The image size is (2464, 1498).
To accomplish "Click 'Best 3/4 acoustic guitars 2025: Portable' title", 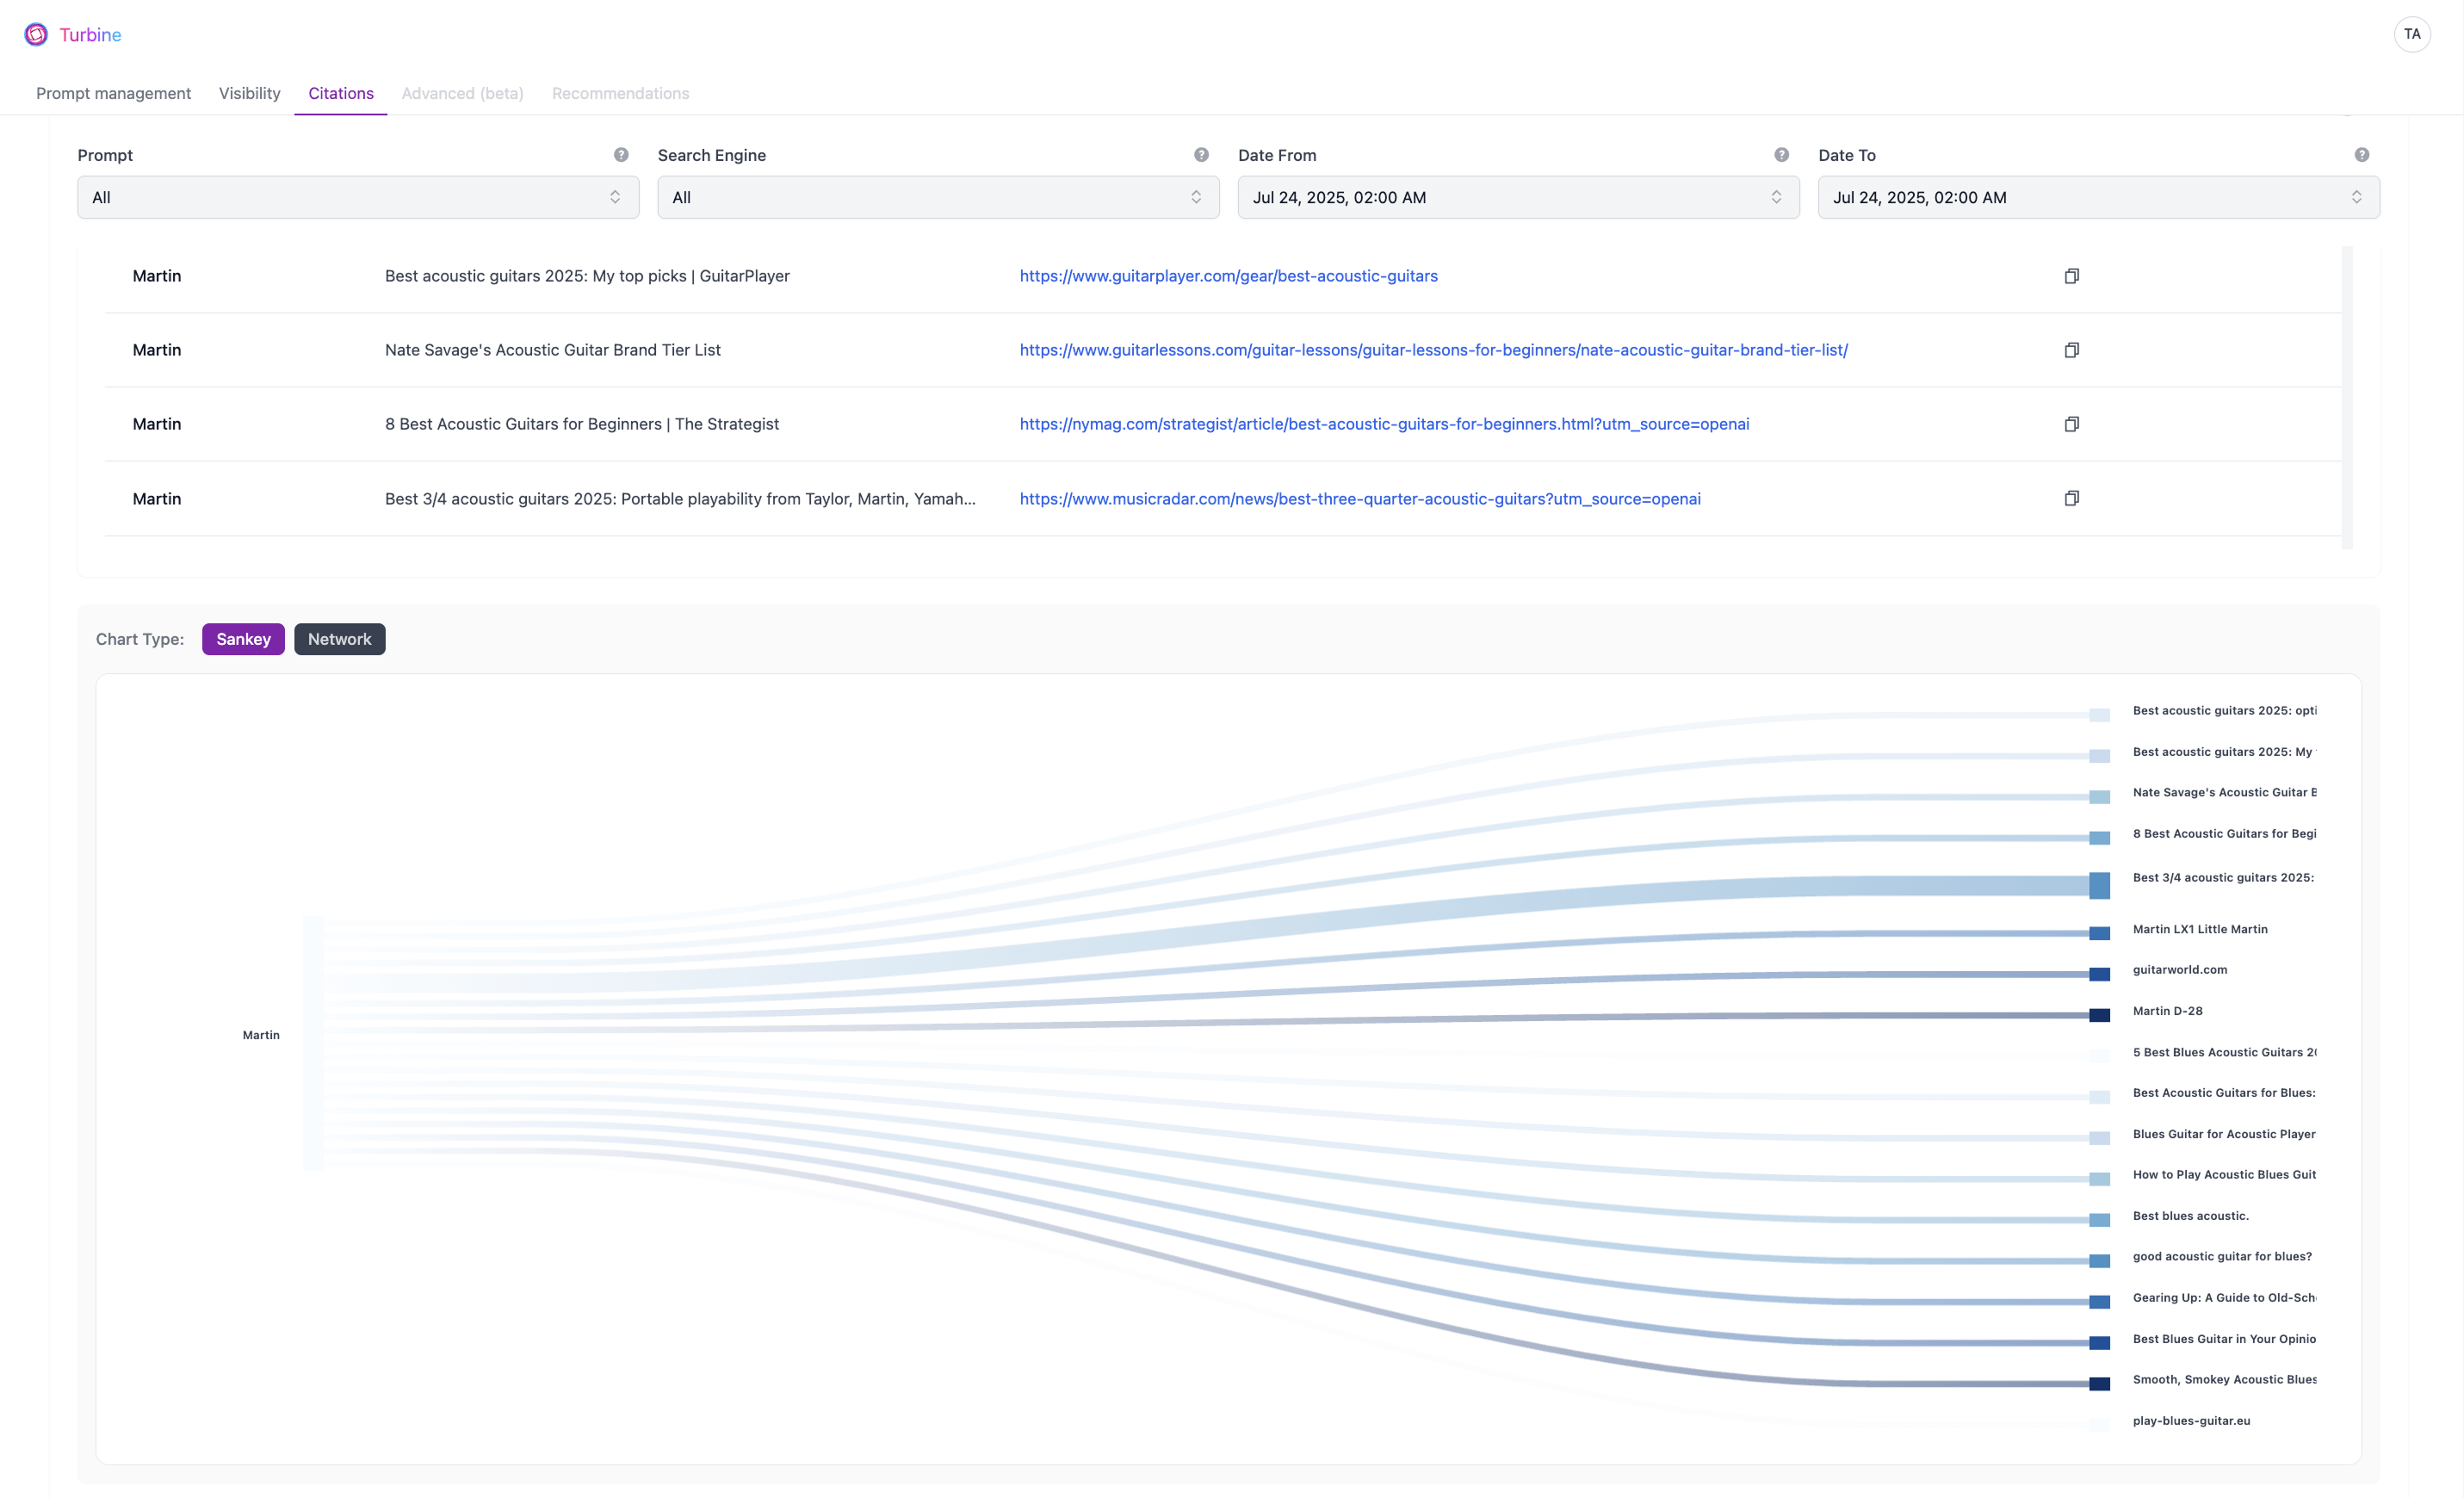I will tap(680, 499).
